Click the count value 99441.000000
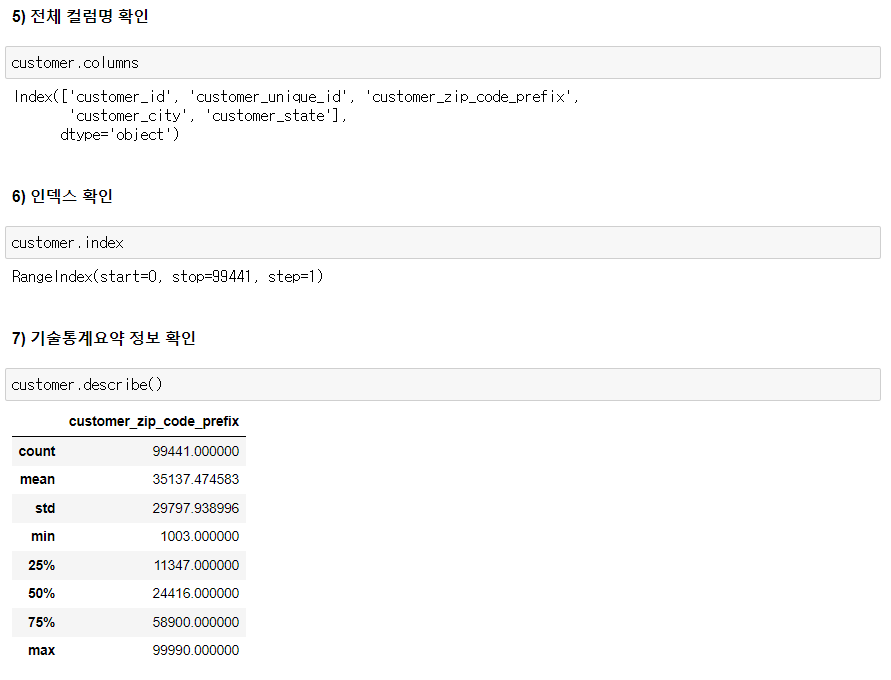This screenshot has height=680, width=891. click(195, 451)
